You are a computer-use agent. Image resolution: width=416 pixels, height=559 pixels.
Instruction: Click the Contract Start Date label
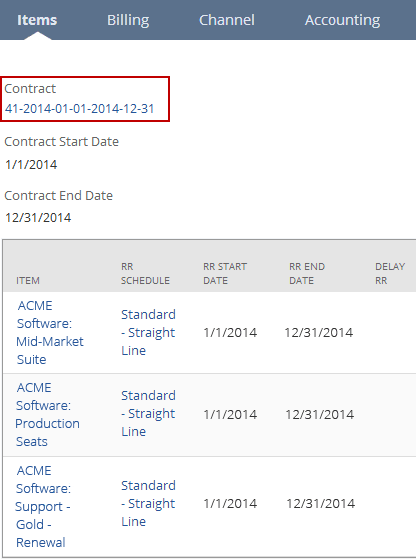click(x=61, y=142)
